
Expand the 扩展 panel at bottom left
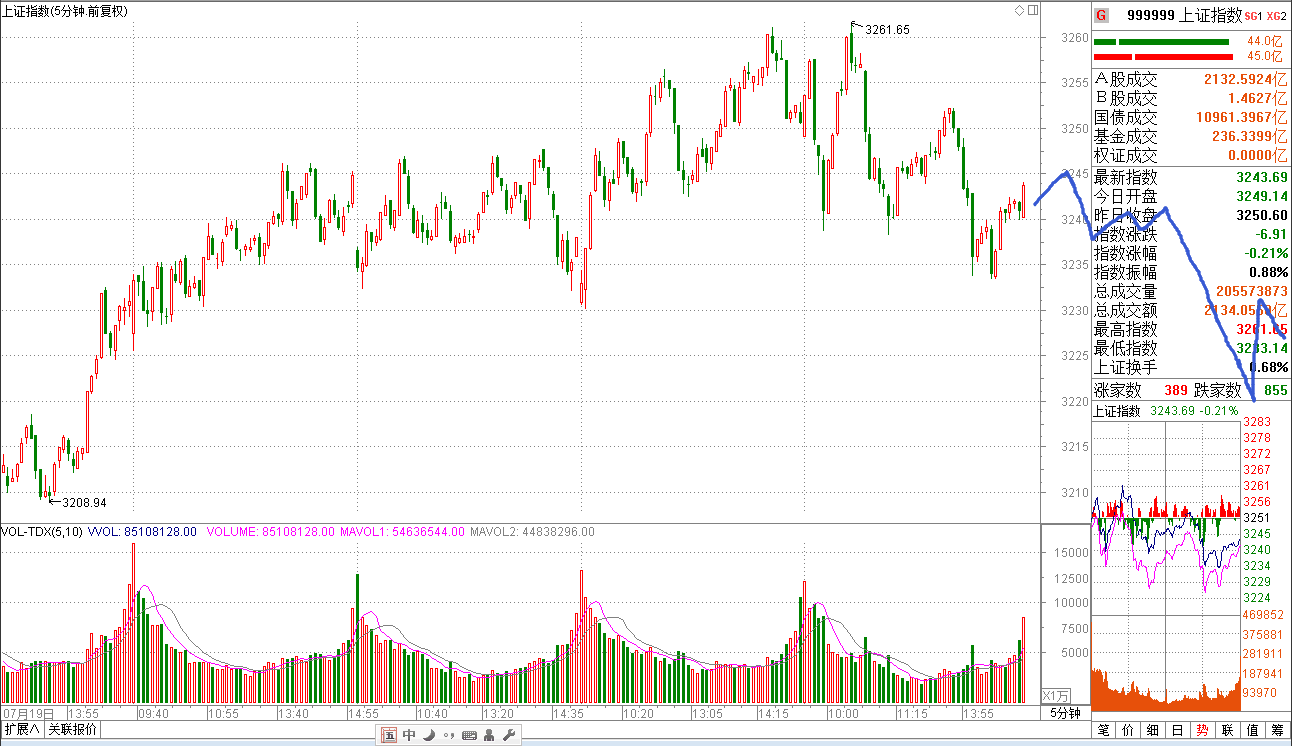pos(22,729)
